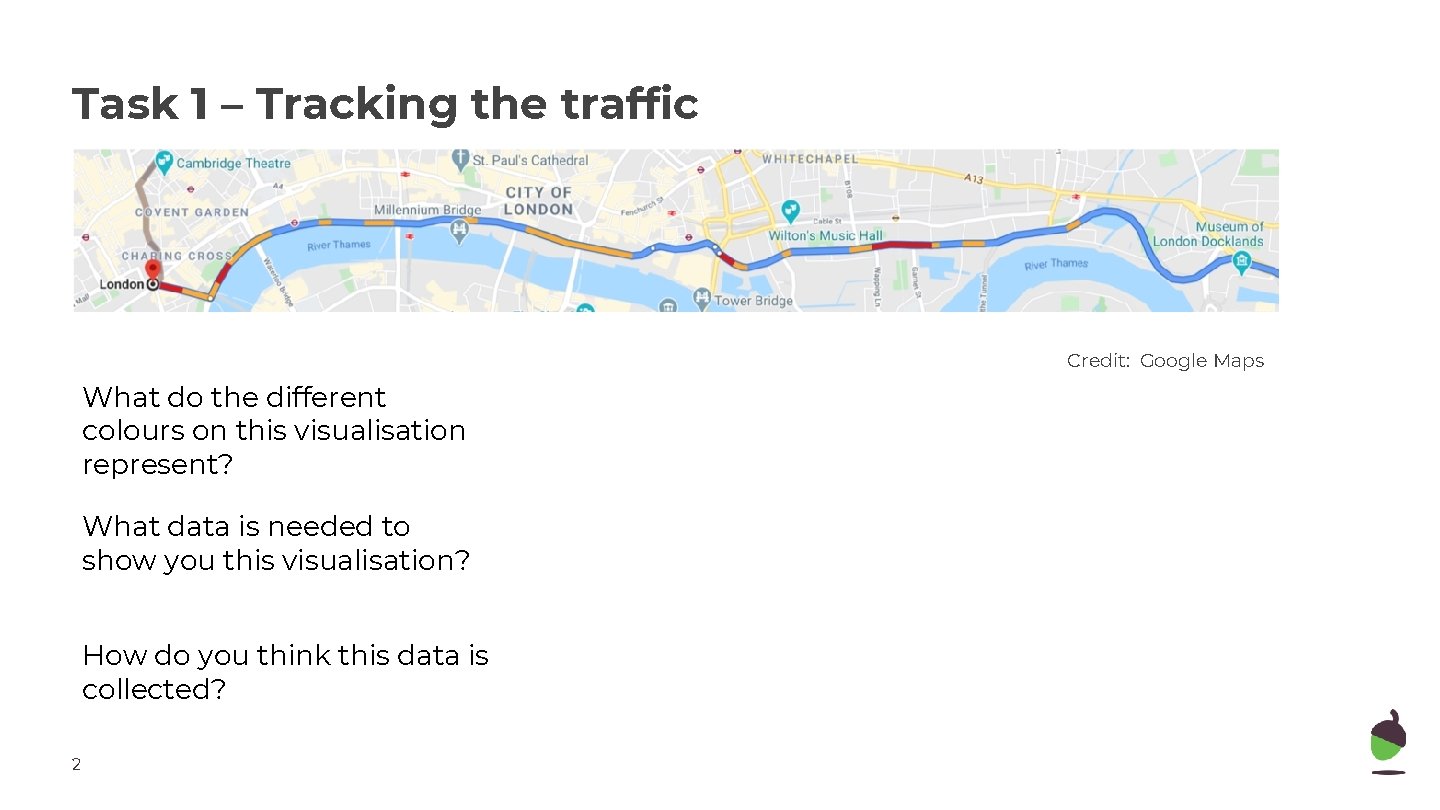The width and height of the screenshot is (1440, 810).
Task: Click the River Thames label near Waterloo Bridge
Action: click(x=338, y=246)
